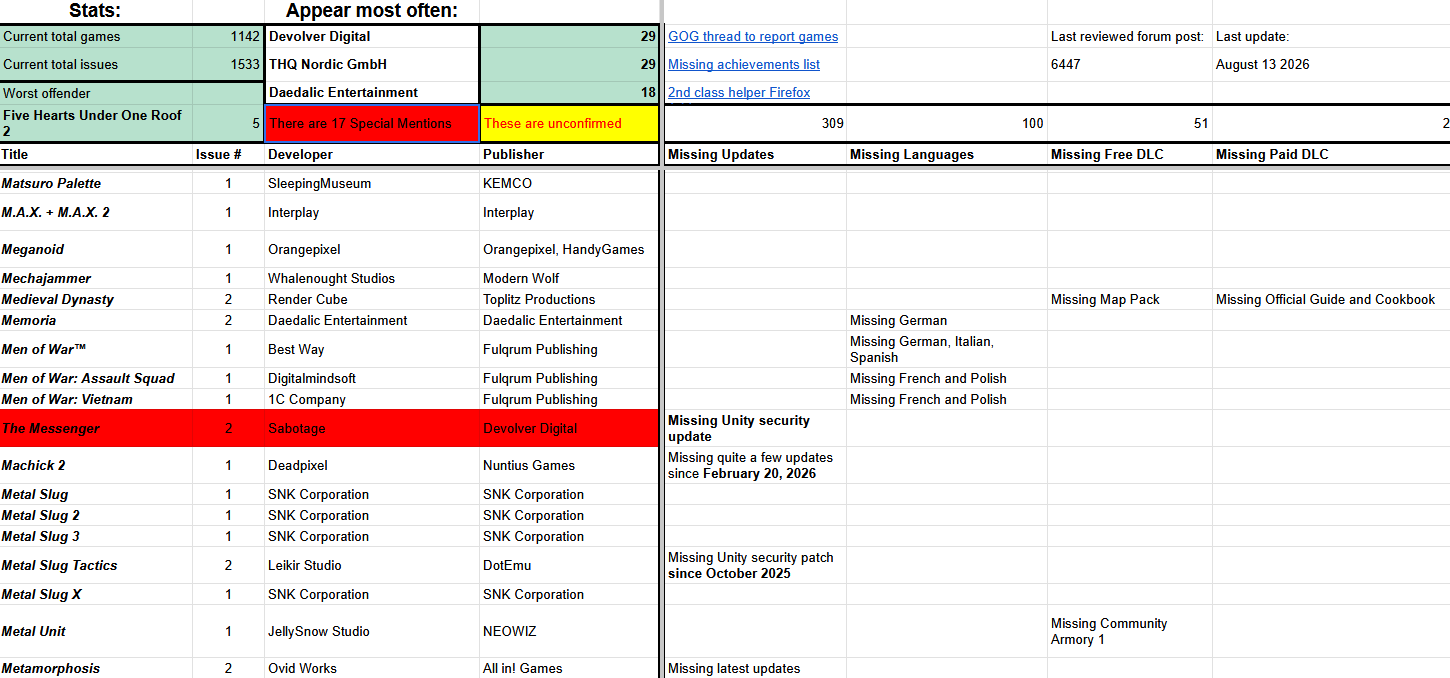Screen dimensions: 1450x678
Task: Select the 'Men of War™' title cell
Action: coord(96,350)
